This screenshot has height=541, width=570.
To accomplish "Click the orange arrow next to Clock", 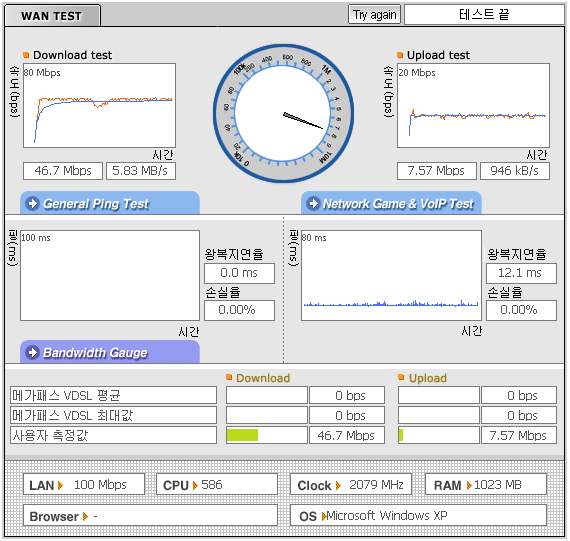I will [338, 485].
